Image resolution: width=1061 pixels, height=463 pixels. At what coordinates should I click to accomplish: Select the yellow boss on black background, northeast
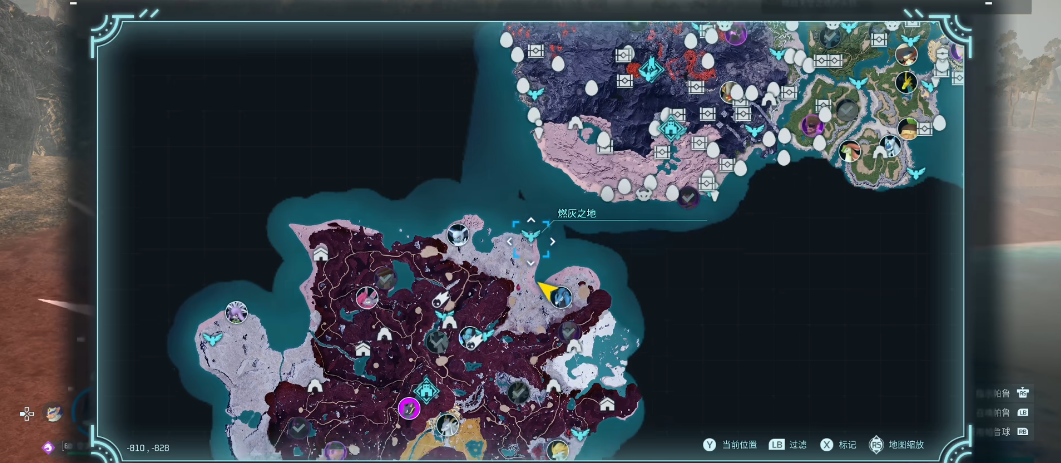pos(906,83)
